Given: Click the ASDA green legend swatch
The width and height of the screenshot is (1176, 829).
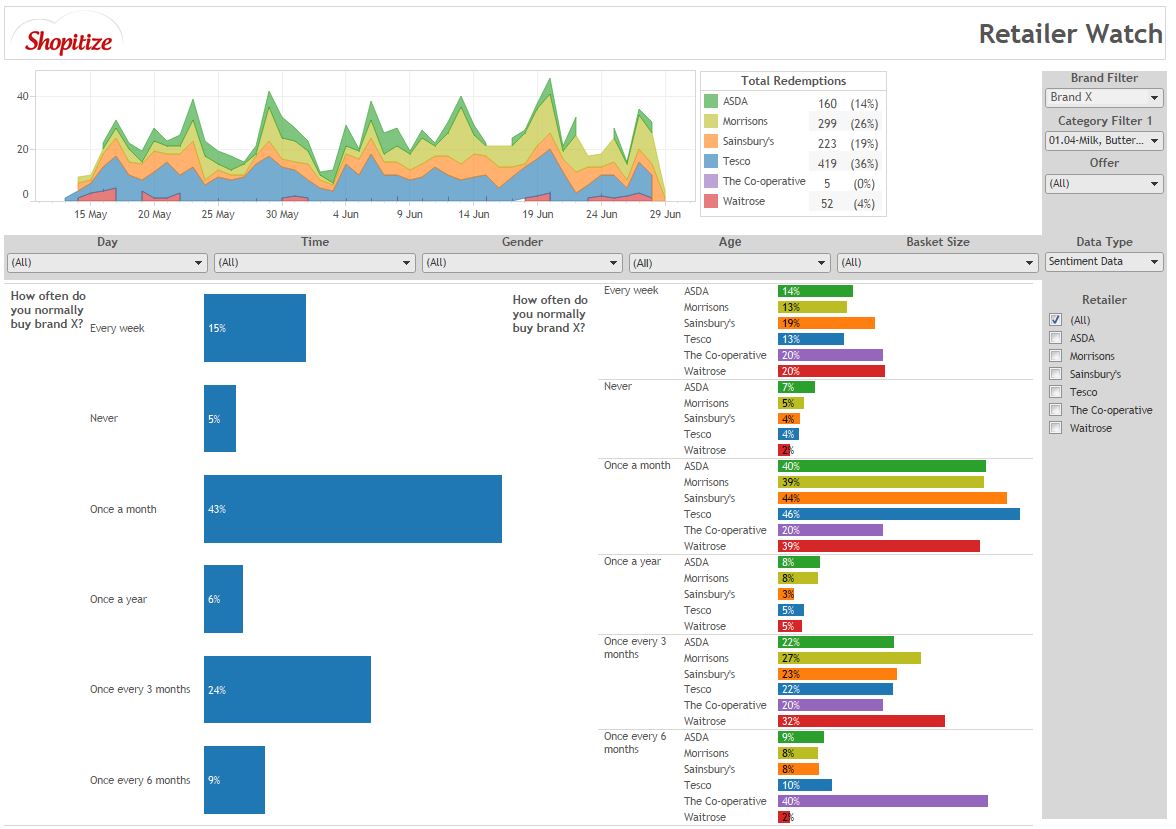Looking at the screenshot, I should point(711,101).
